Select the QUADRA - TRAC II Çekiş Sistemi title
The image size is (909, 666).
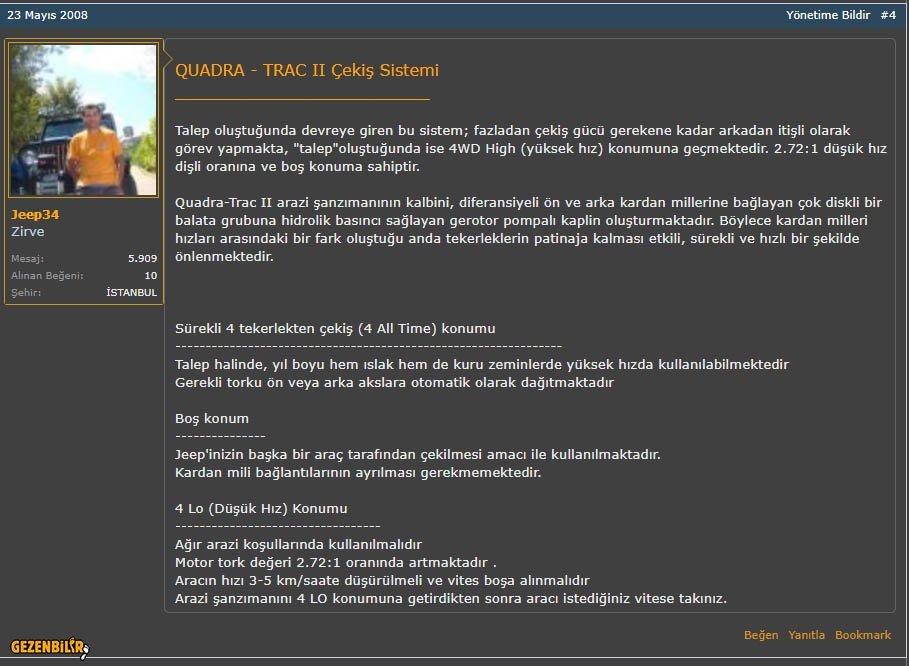coord(307,70)
